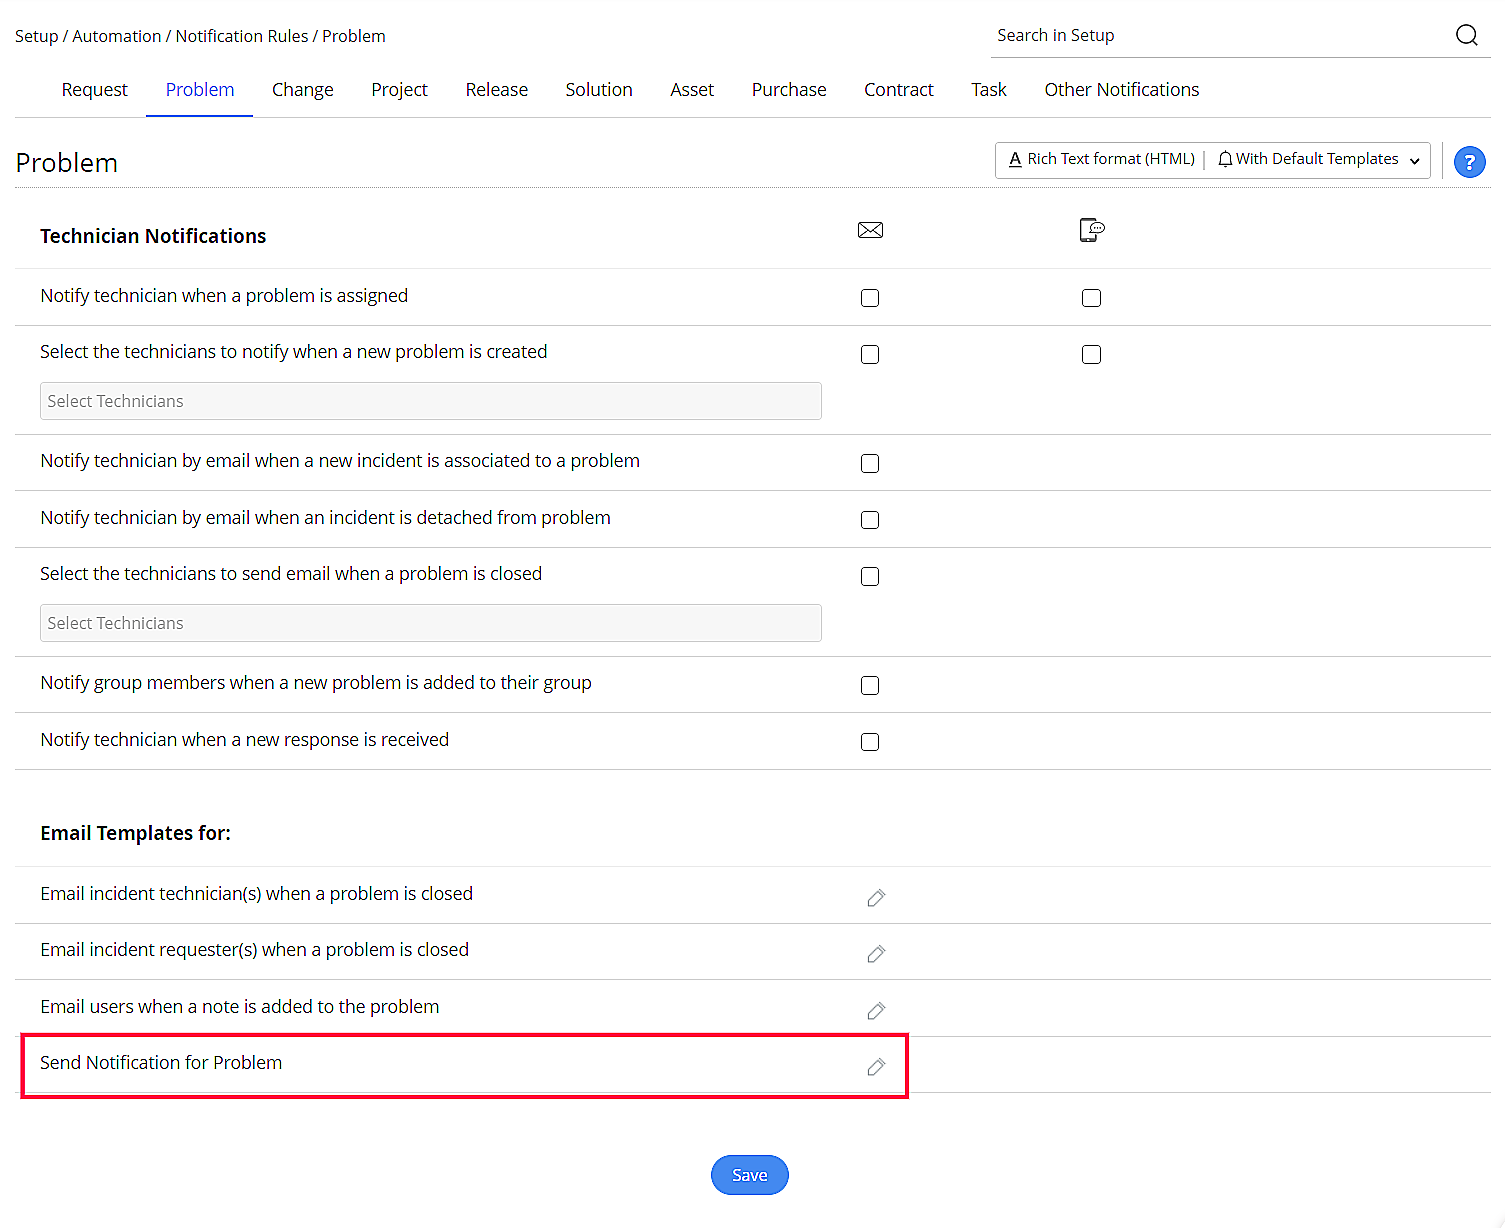Screen dimensions: 1505x1228
Task: Click the SMS notification column icon
Action: pyautogui.click(x=1091, y=230)
